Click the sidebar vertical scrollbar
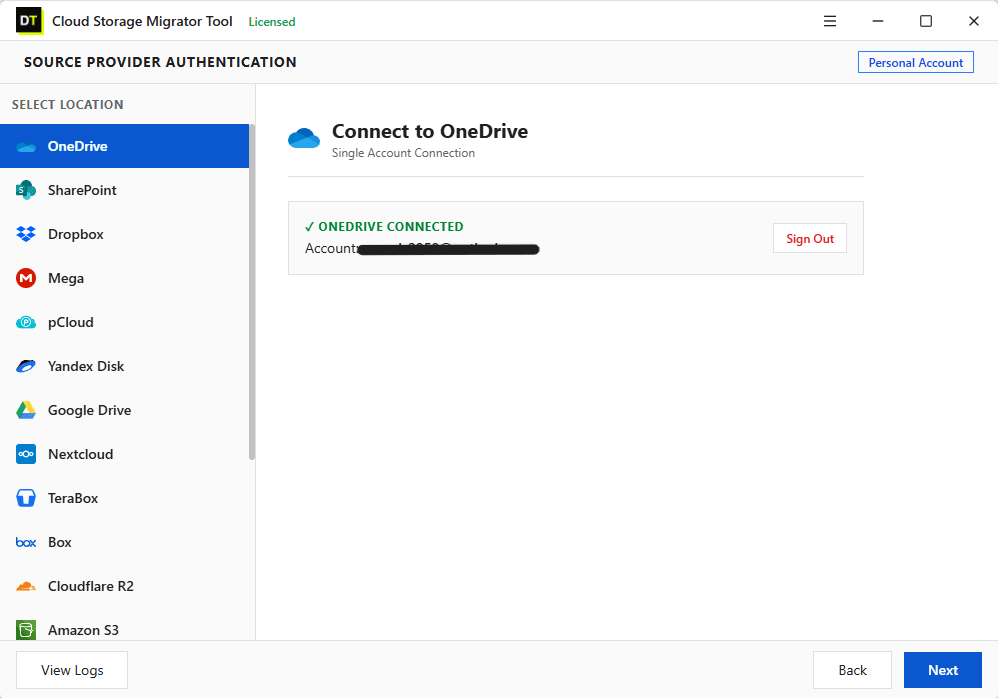The image size is (998, 698). [x=252, y=291]
